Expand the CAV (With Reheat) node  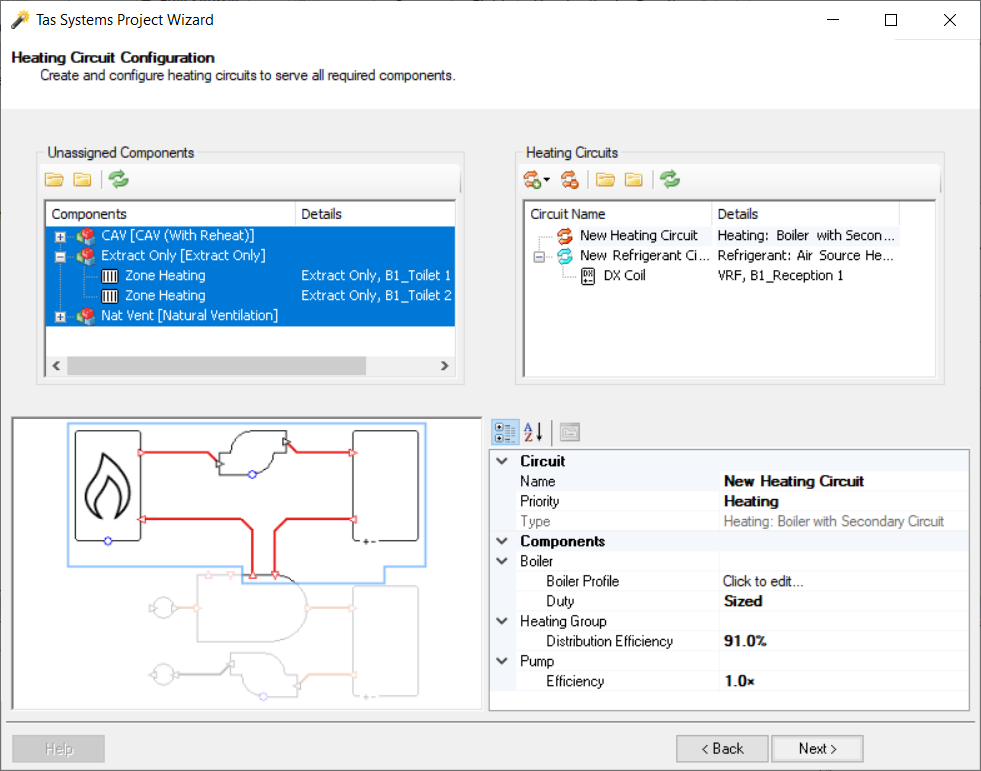tap(60, 237)
